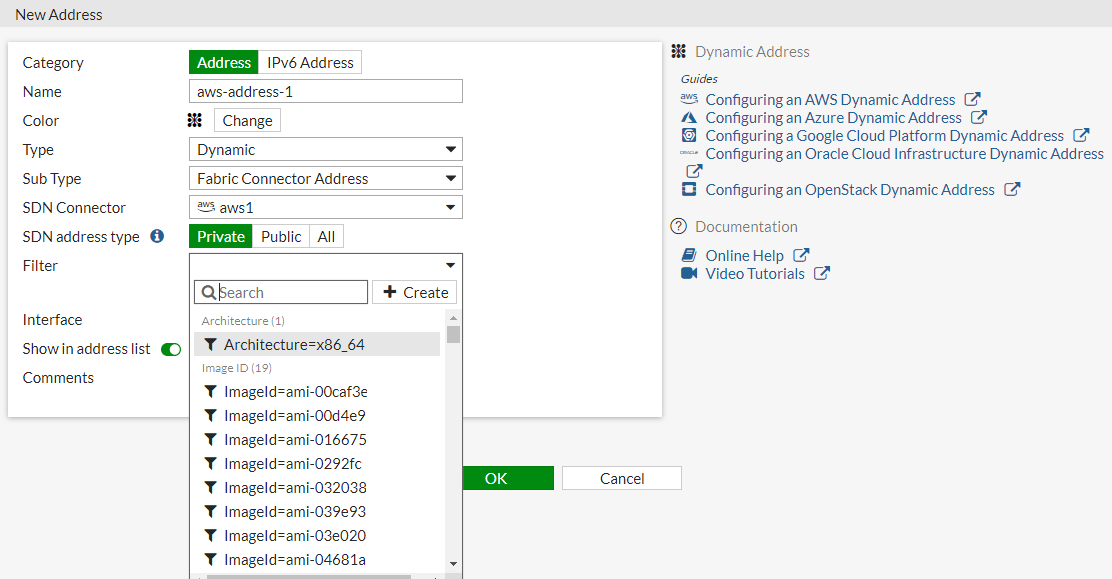Click the AWS icon in the guides list

point(689,99)
